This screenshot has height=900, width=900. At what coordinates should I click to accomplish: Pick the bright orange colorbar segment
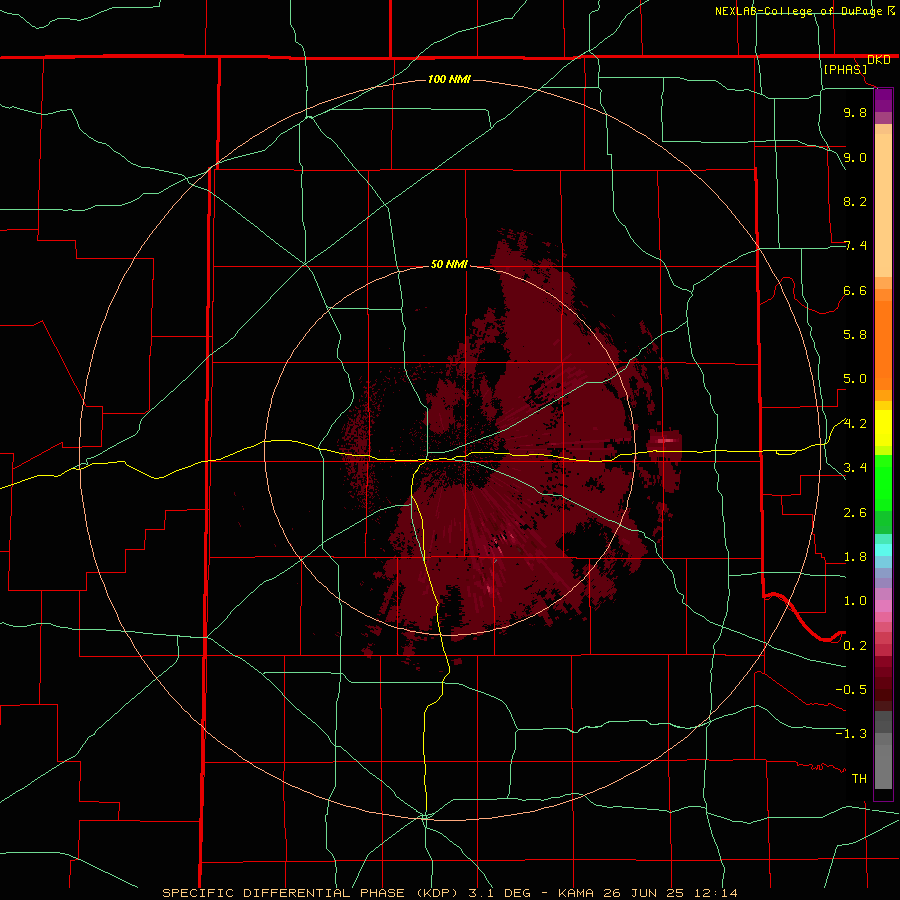[883, 344]
